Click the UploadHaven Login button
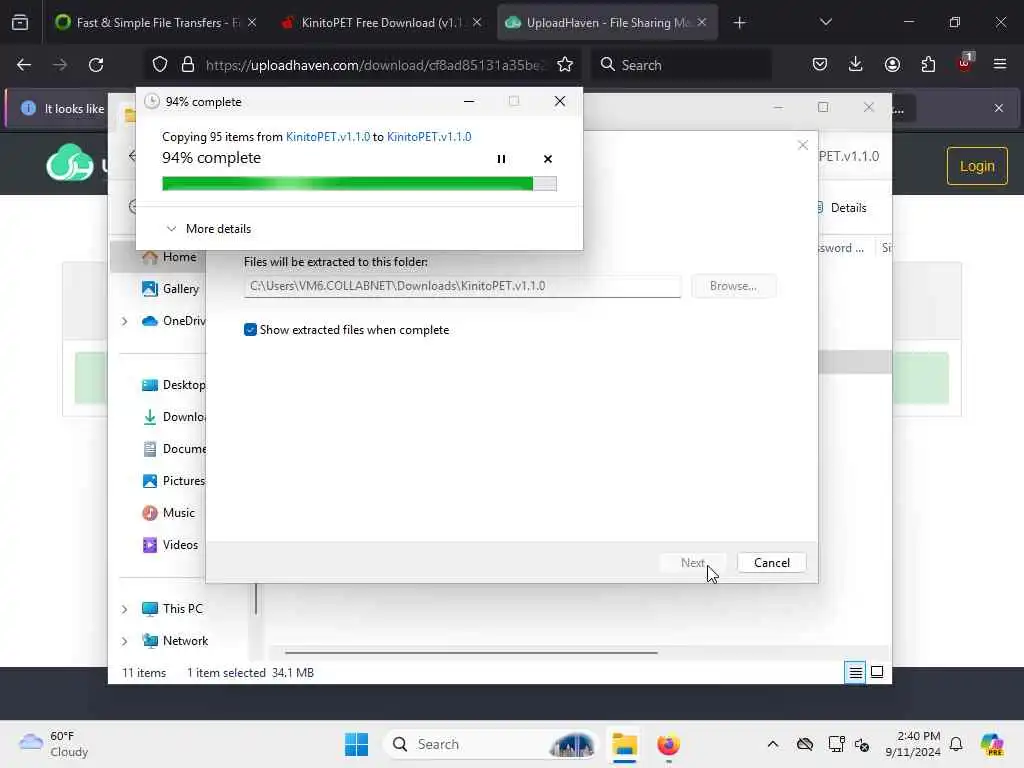 (x=977, y=166)
